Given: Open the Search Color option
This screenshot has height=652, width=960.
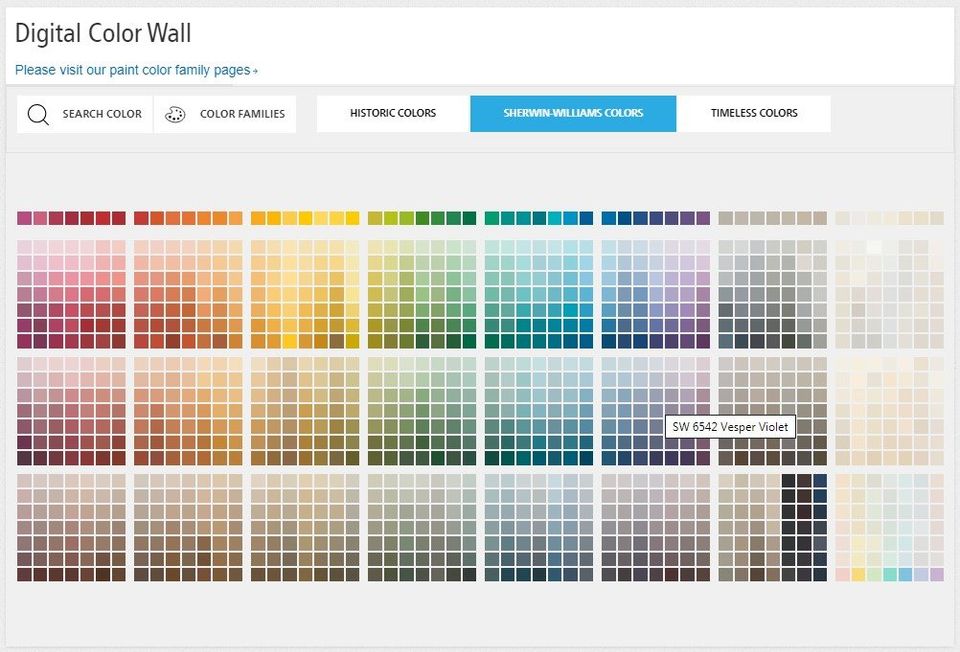Looking at the screenshot, I should click(85, 114).
